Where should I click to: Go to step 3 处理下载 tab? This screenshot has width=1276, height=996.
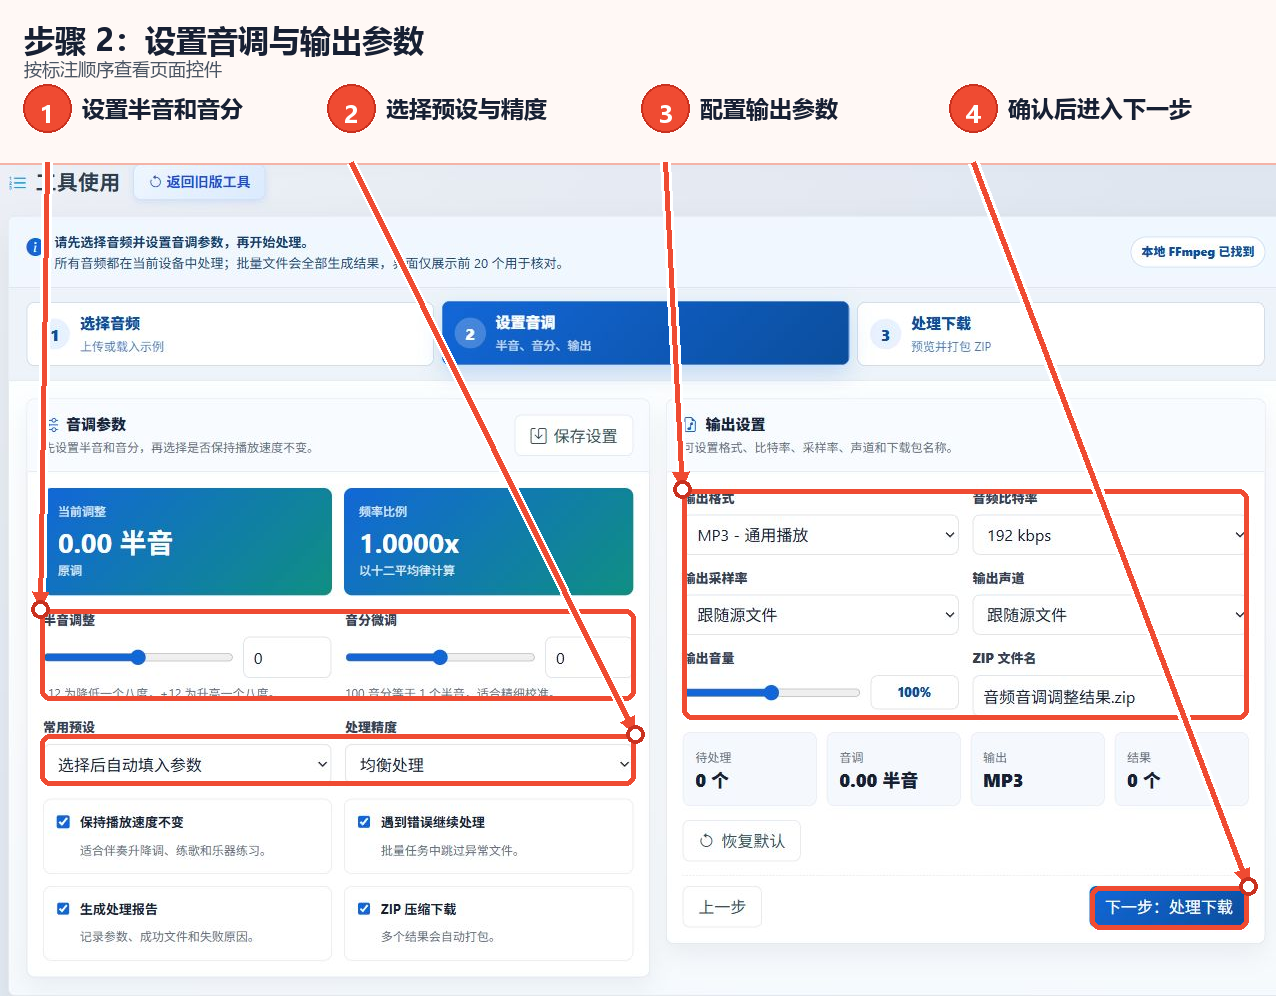click(1061, 334)
